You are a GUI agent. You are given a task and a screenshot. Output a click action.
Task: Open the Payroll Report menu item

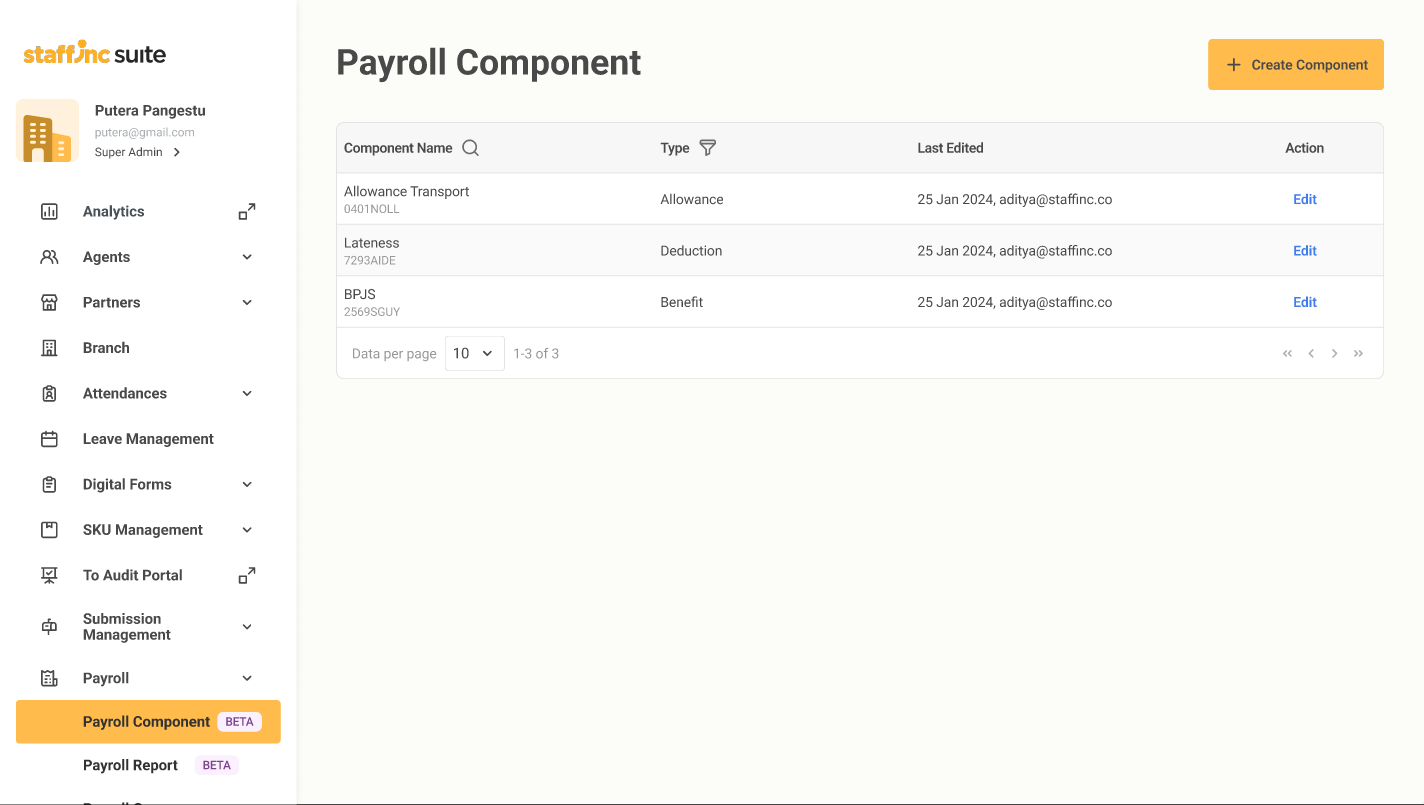(130, 765)
